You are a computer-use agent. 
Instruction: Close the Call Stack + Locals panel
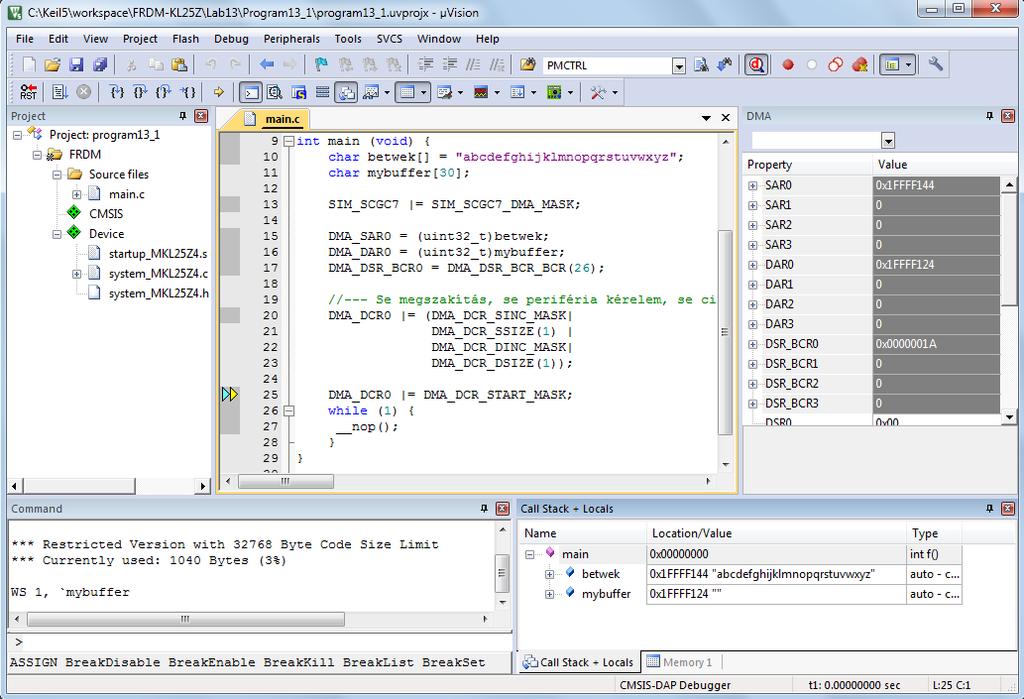pos(1008,508)
